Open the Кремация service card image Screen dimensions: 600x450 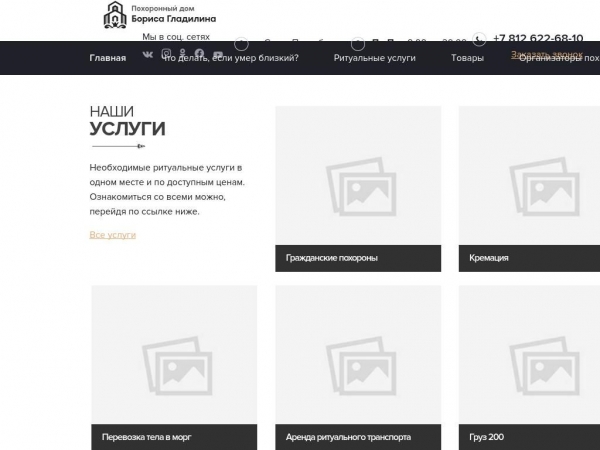point(529,176)
